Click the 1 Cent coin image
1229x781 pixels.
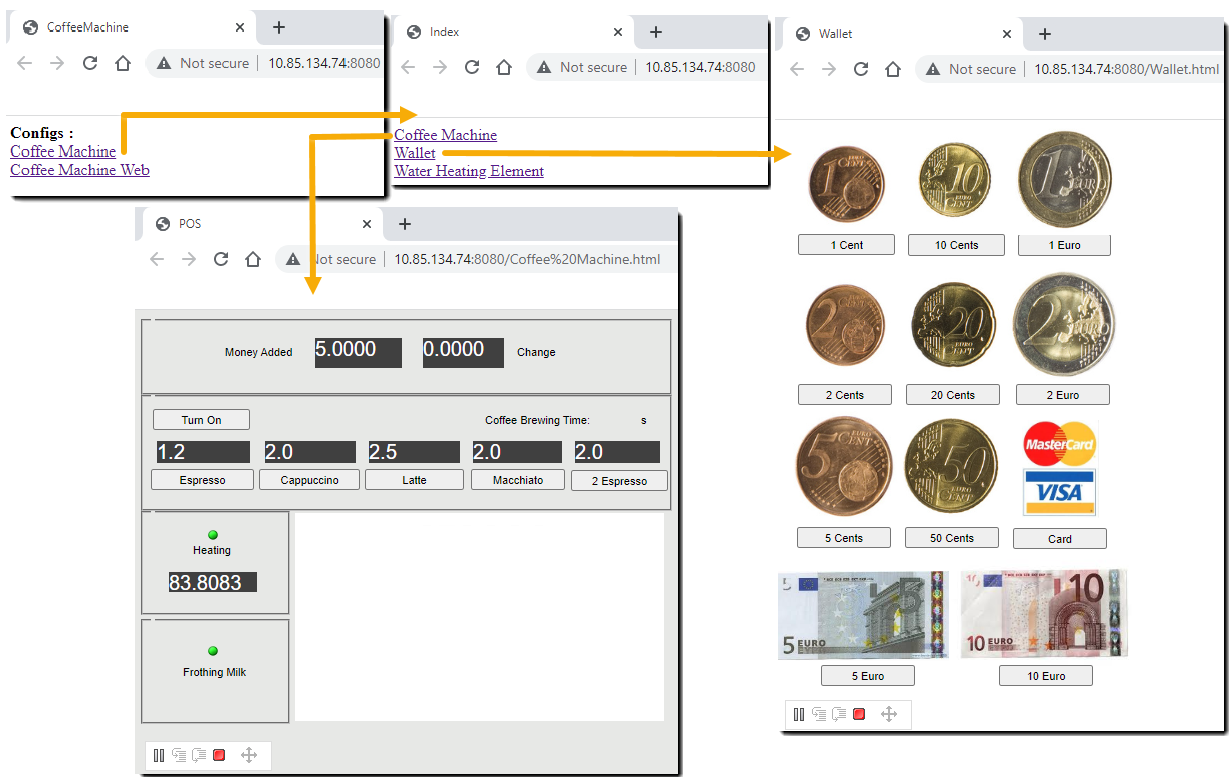847,185
